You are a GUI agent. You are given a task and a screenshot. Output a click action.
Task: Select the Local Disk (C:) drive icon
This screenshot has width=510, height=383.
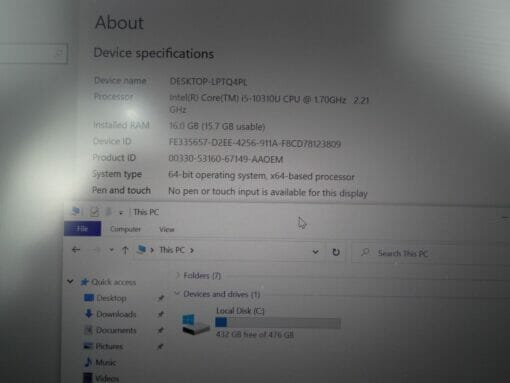click(x=196, y=324)
